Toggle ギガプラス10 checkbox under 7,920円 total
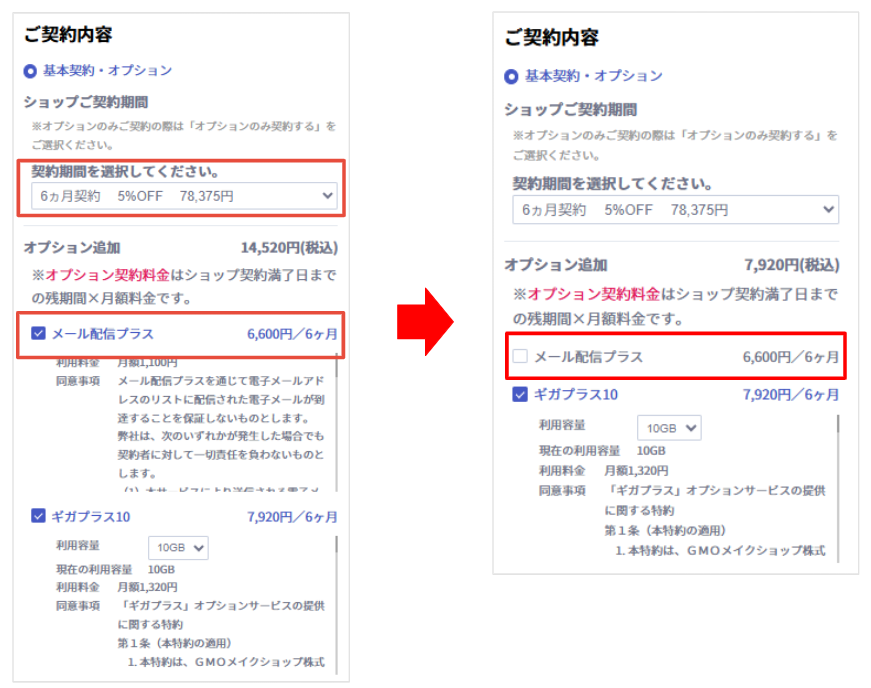This screenshot has height=688, width=871. click(520, 395)
